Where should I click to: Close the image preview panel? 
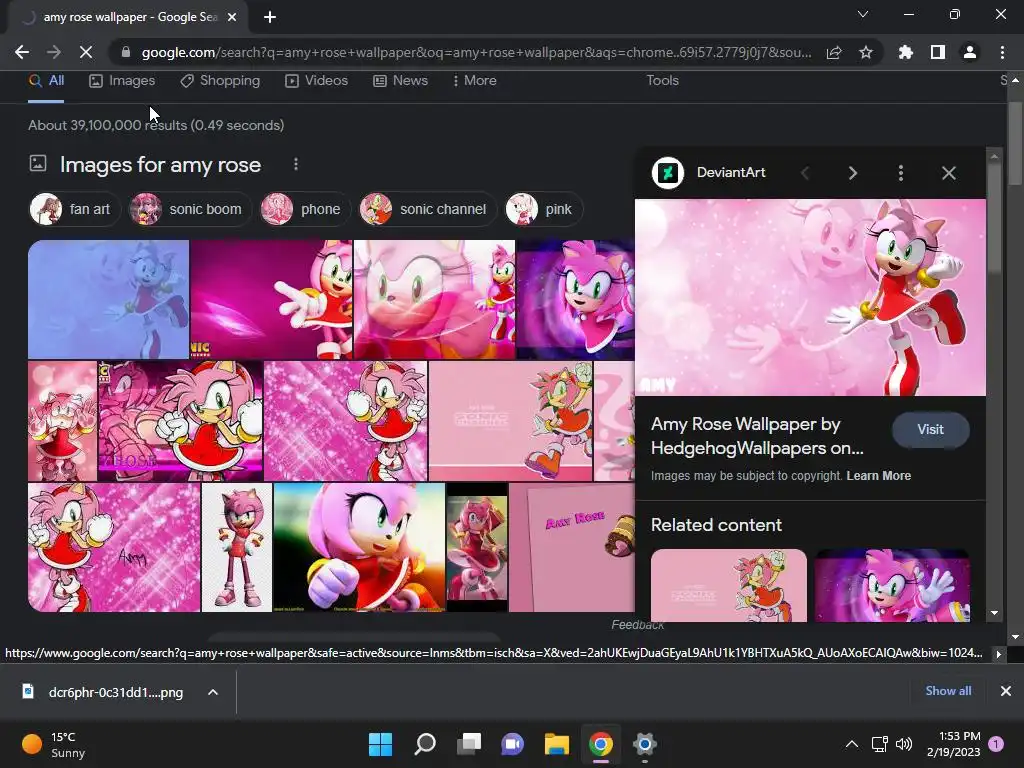(949, 172)
